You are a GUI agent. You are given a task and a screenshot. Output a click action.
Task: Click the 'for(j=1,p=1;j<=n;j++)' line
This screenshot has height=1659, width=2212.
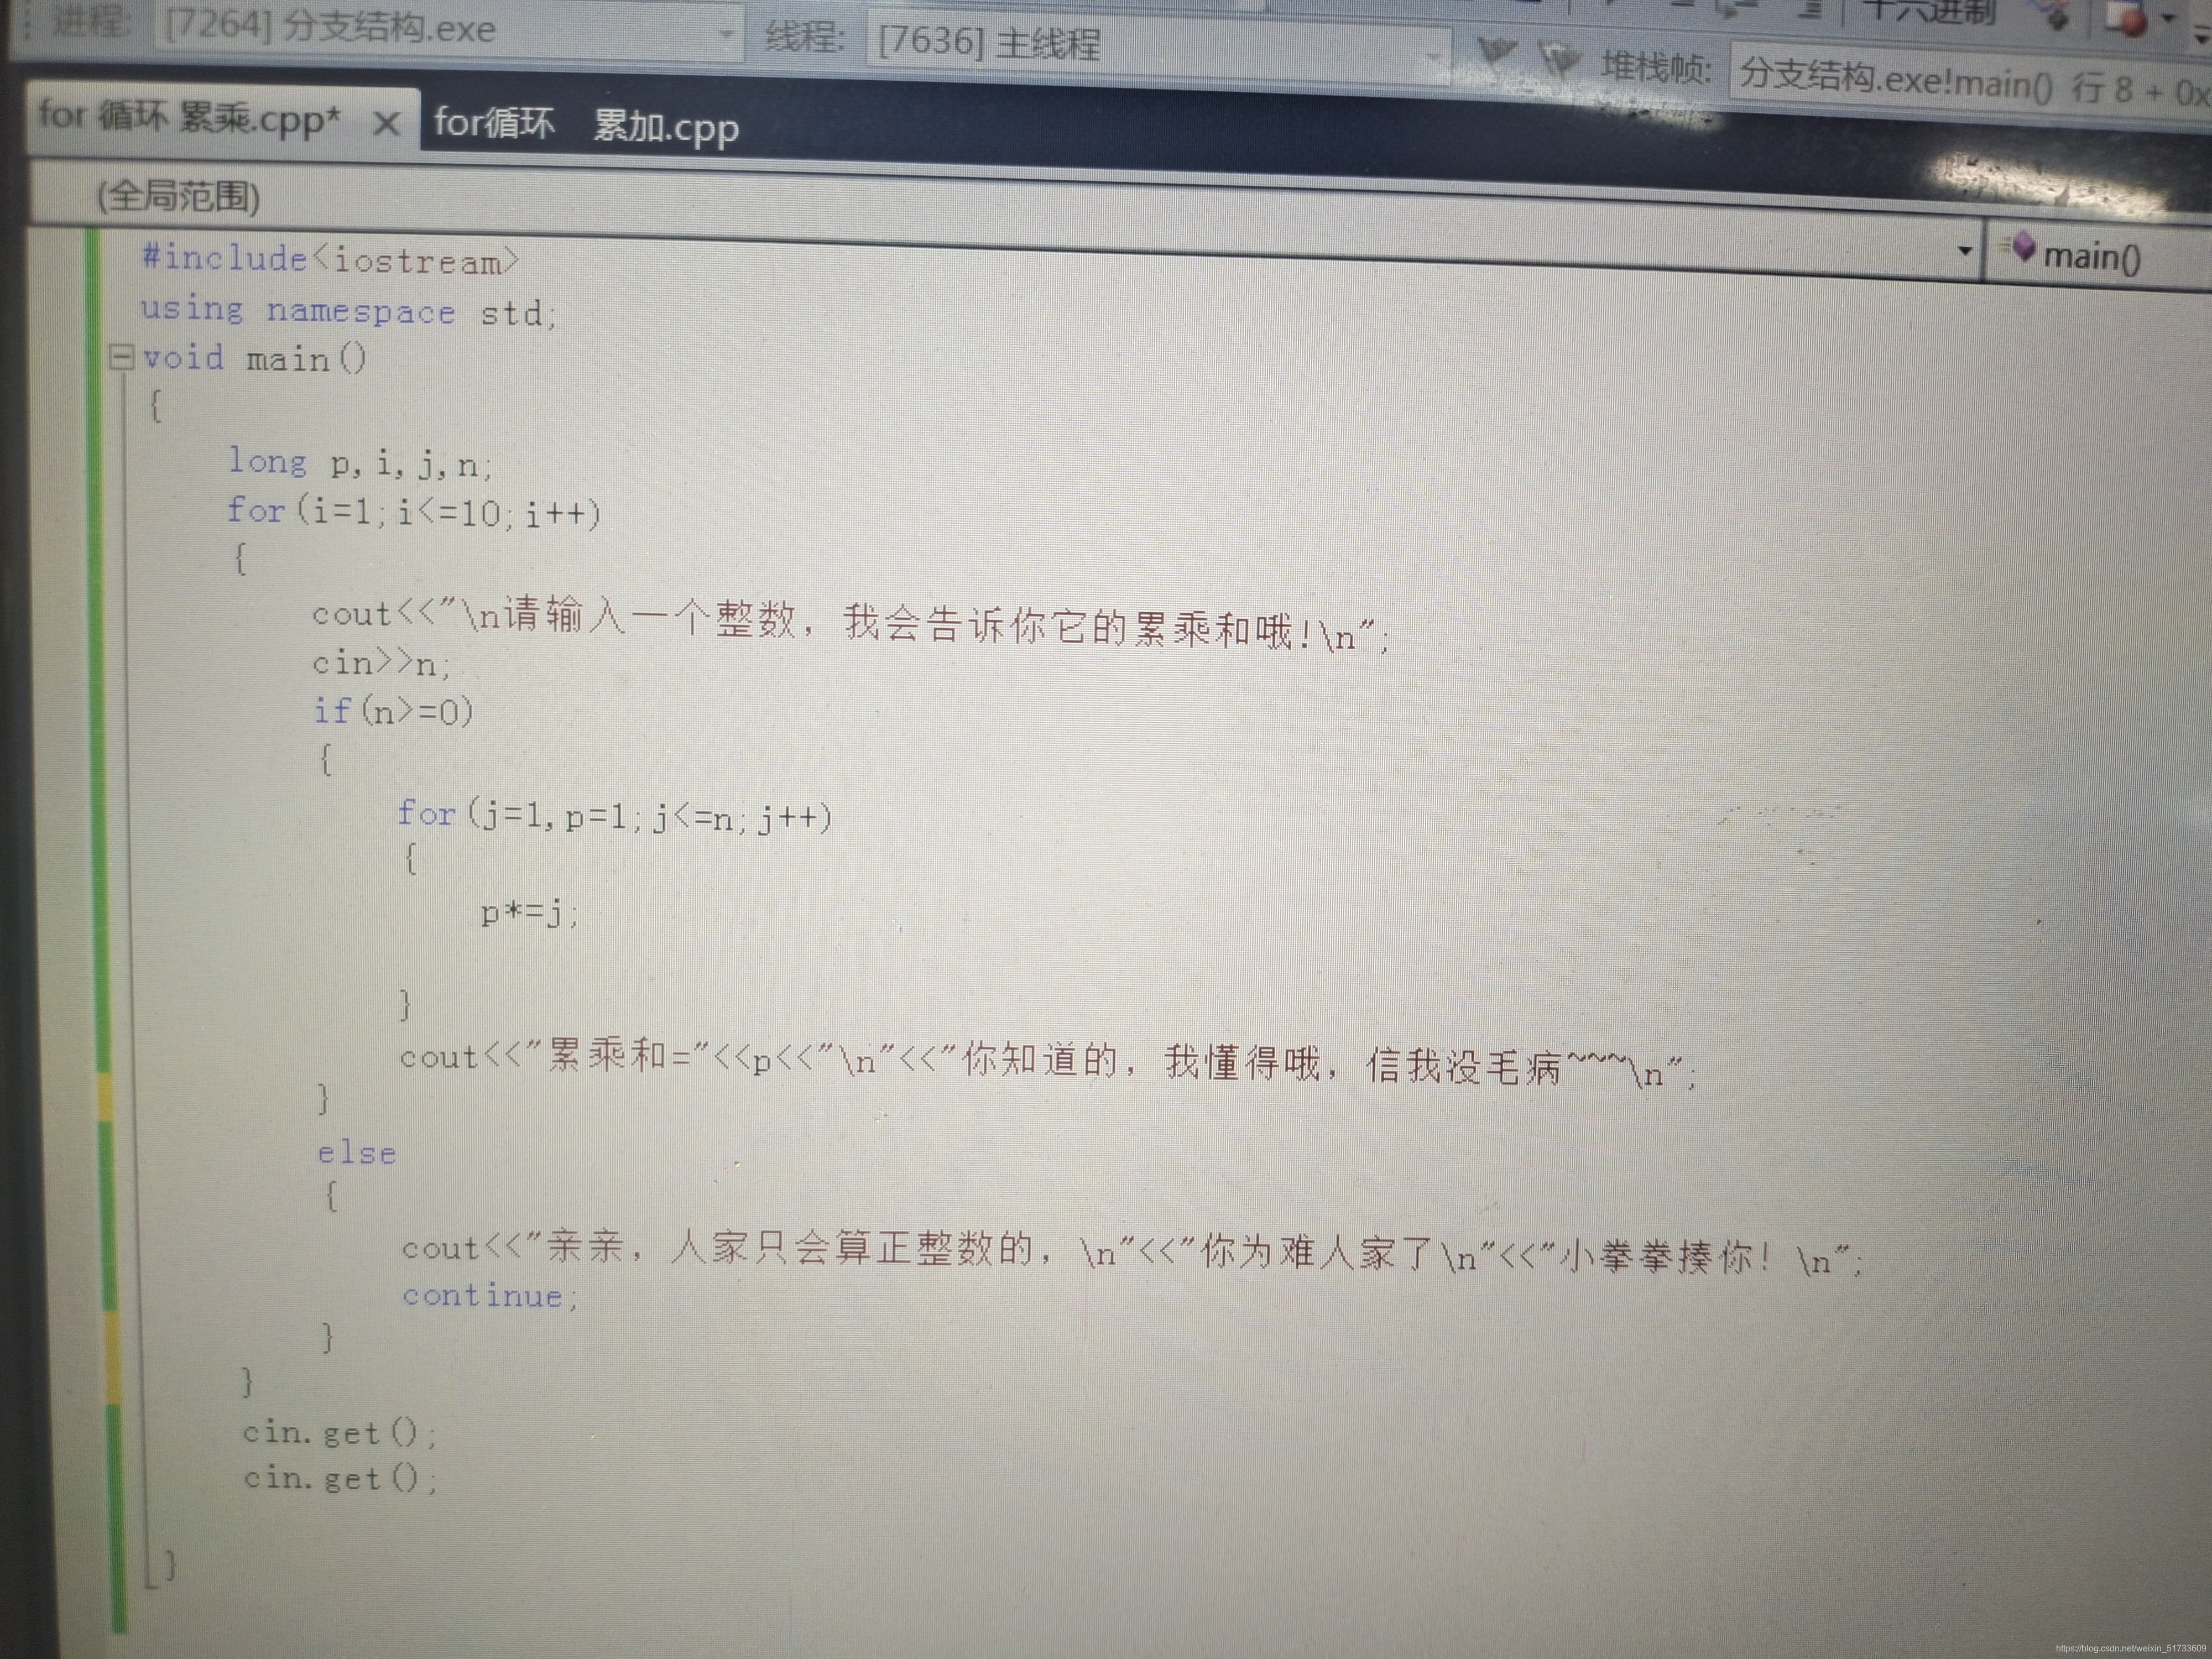point(615,816)
